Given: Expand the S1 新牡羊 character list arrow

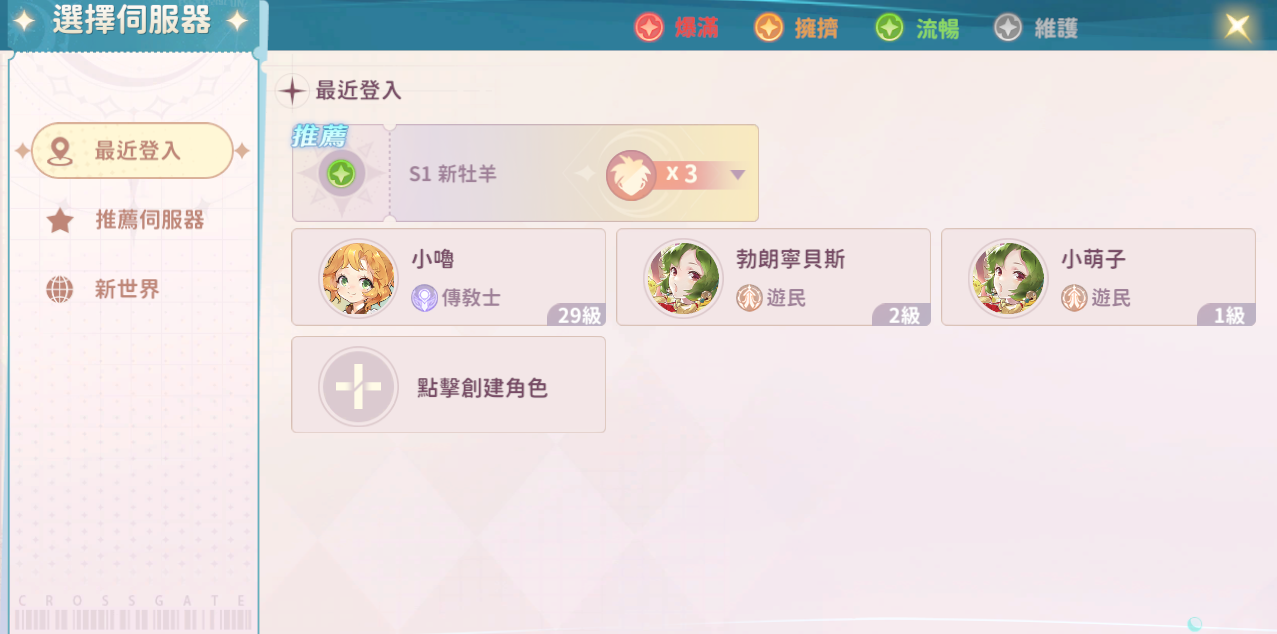Looking at the screenshot, I should point(738,175).
